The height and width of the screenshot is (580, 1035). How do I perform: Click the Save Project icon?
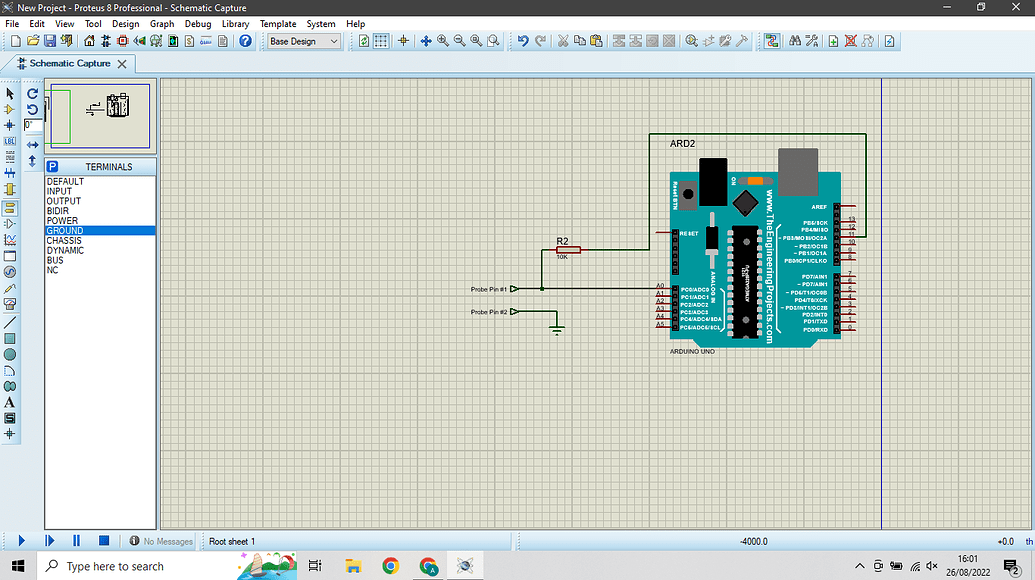click(x=49, y=41)
